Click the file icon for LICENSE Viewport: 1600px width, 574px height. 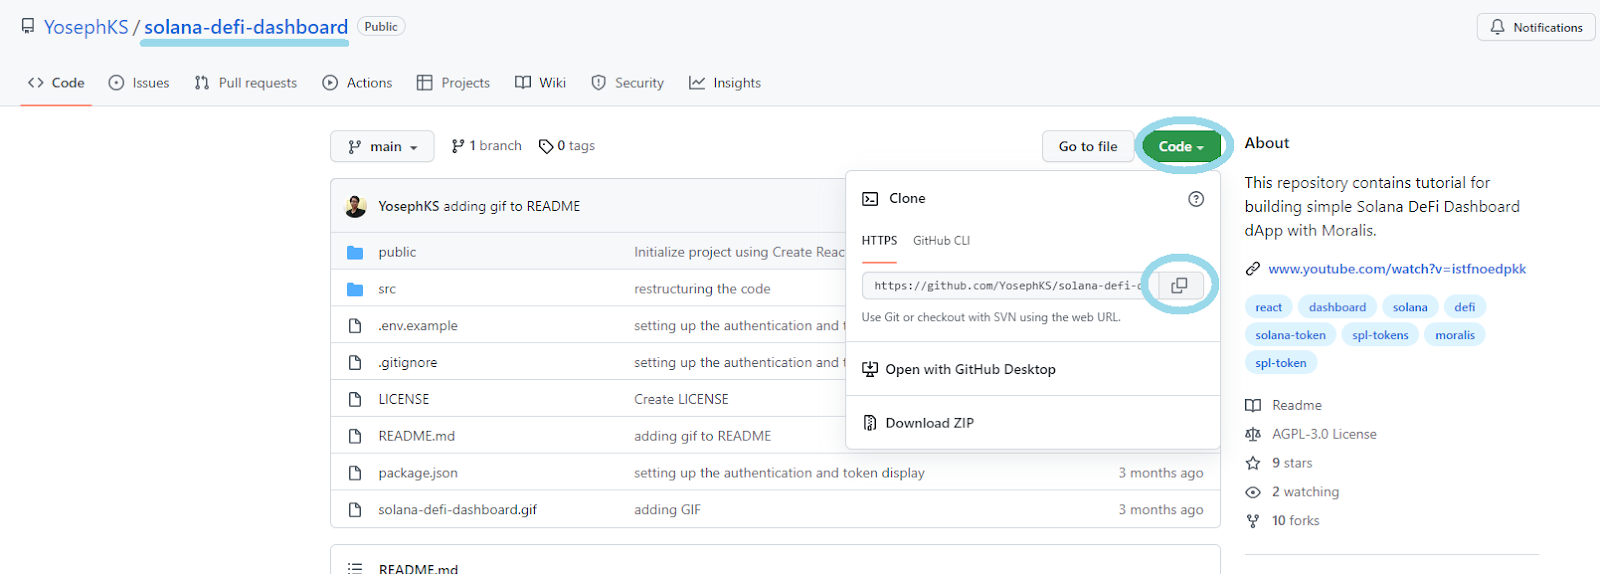pyautogui.click(x=355, y=399)
